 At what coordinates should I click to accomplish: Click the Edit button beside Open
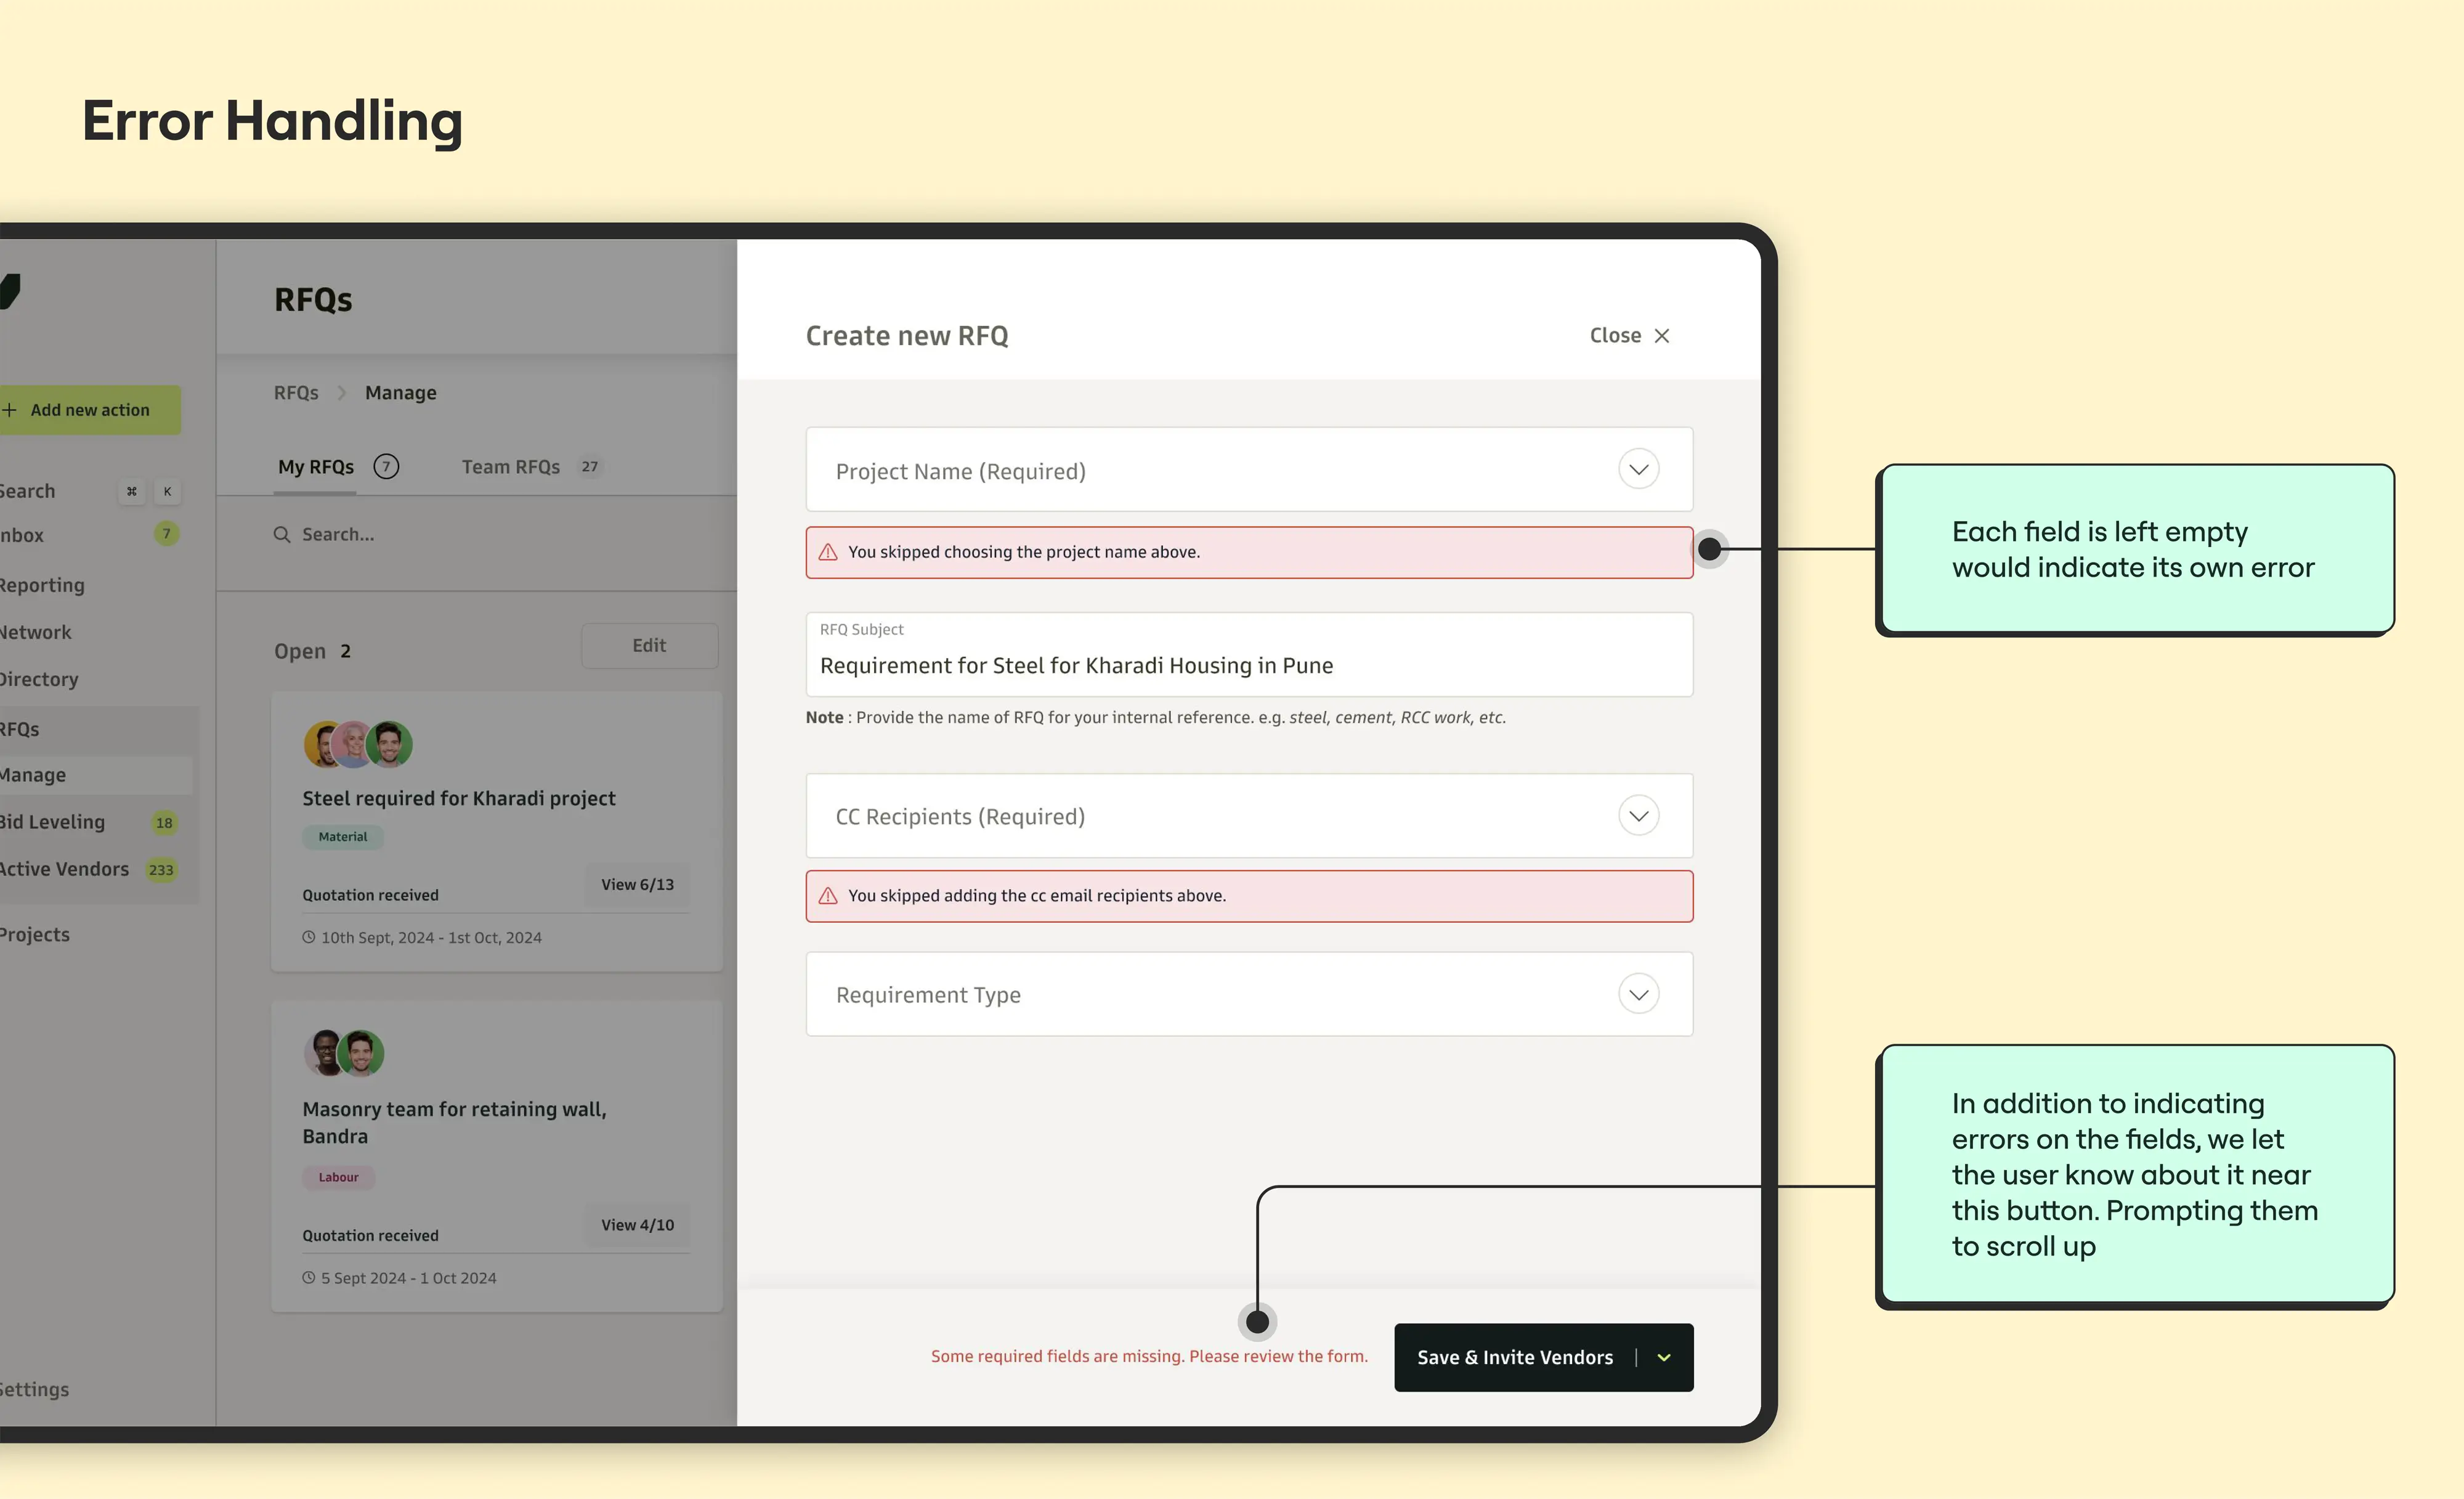pos(649,646)
